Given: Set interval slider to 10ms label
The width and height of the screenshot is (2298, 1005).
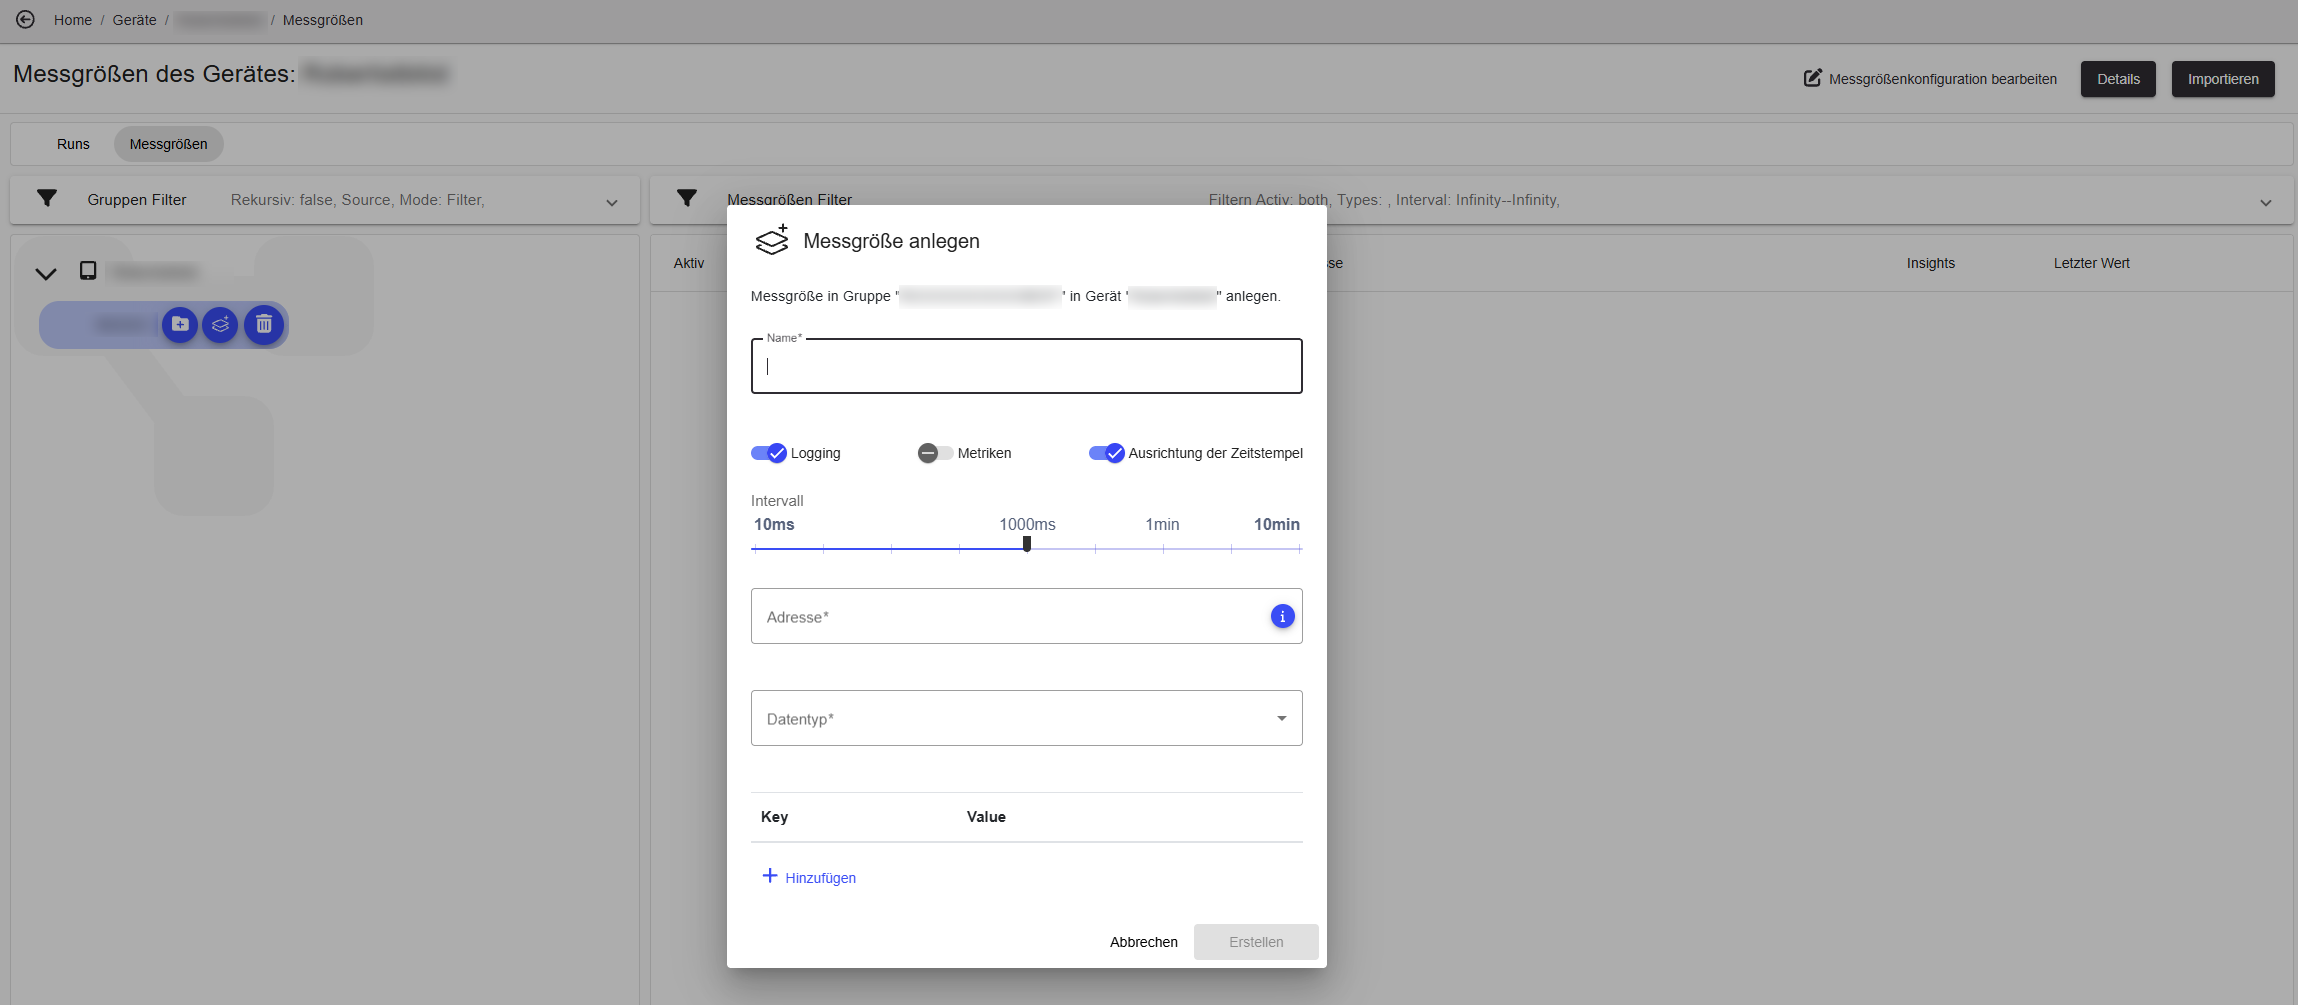Looking at the screenshot, I should 774,524.
